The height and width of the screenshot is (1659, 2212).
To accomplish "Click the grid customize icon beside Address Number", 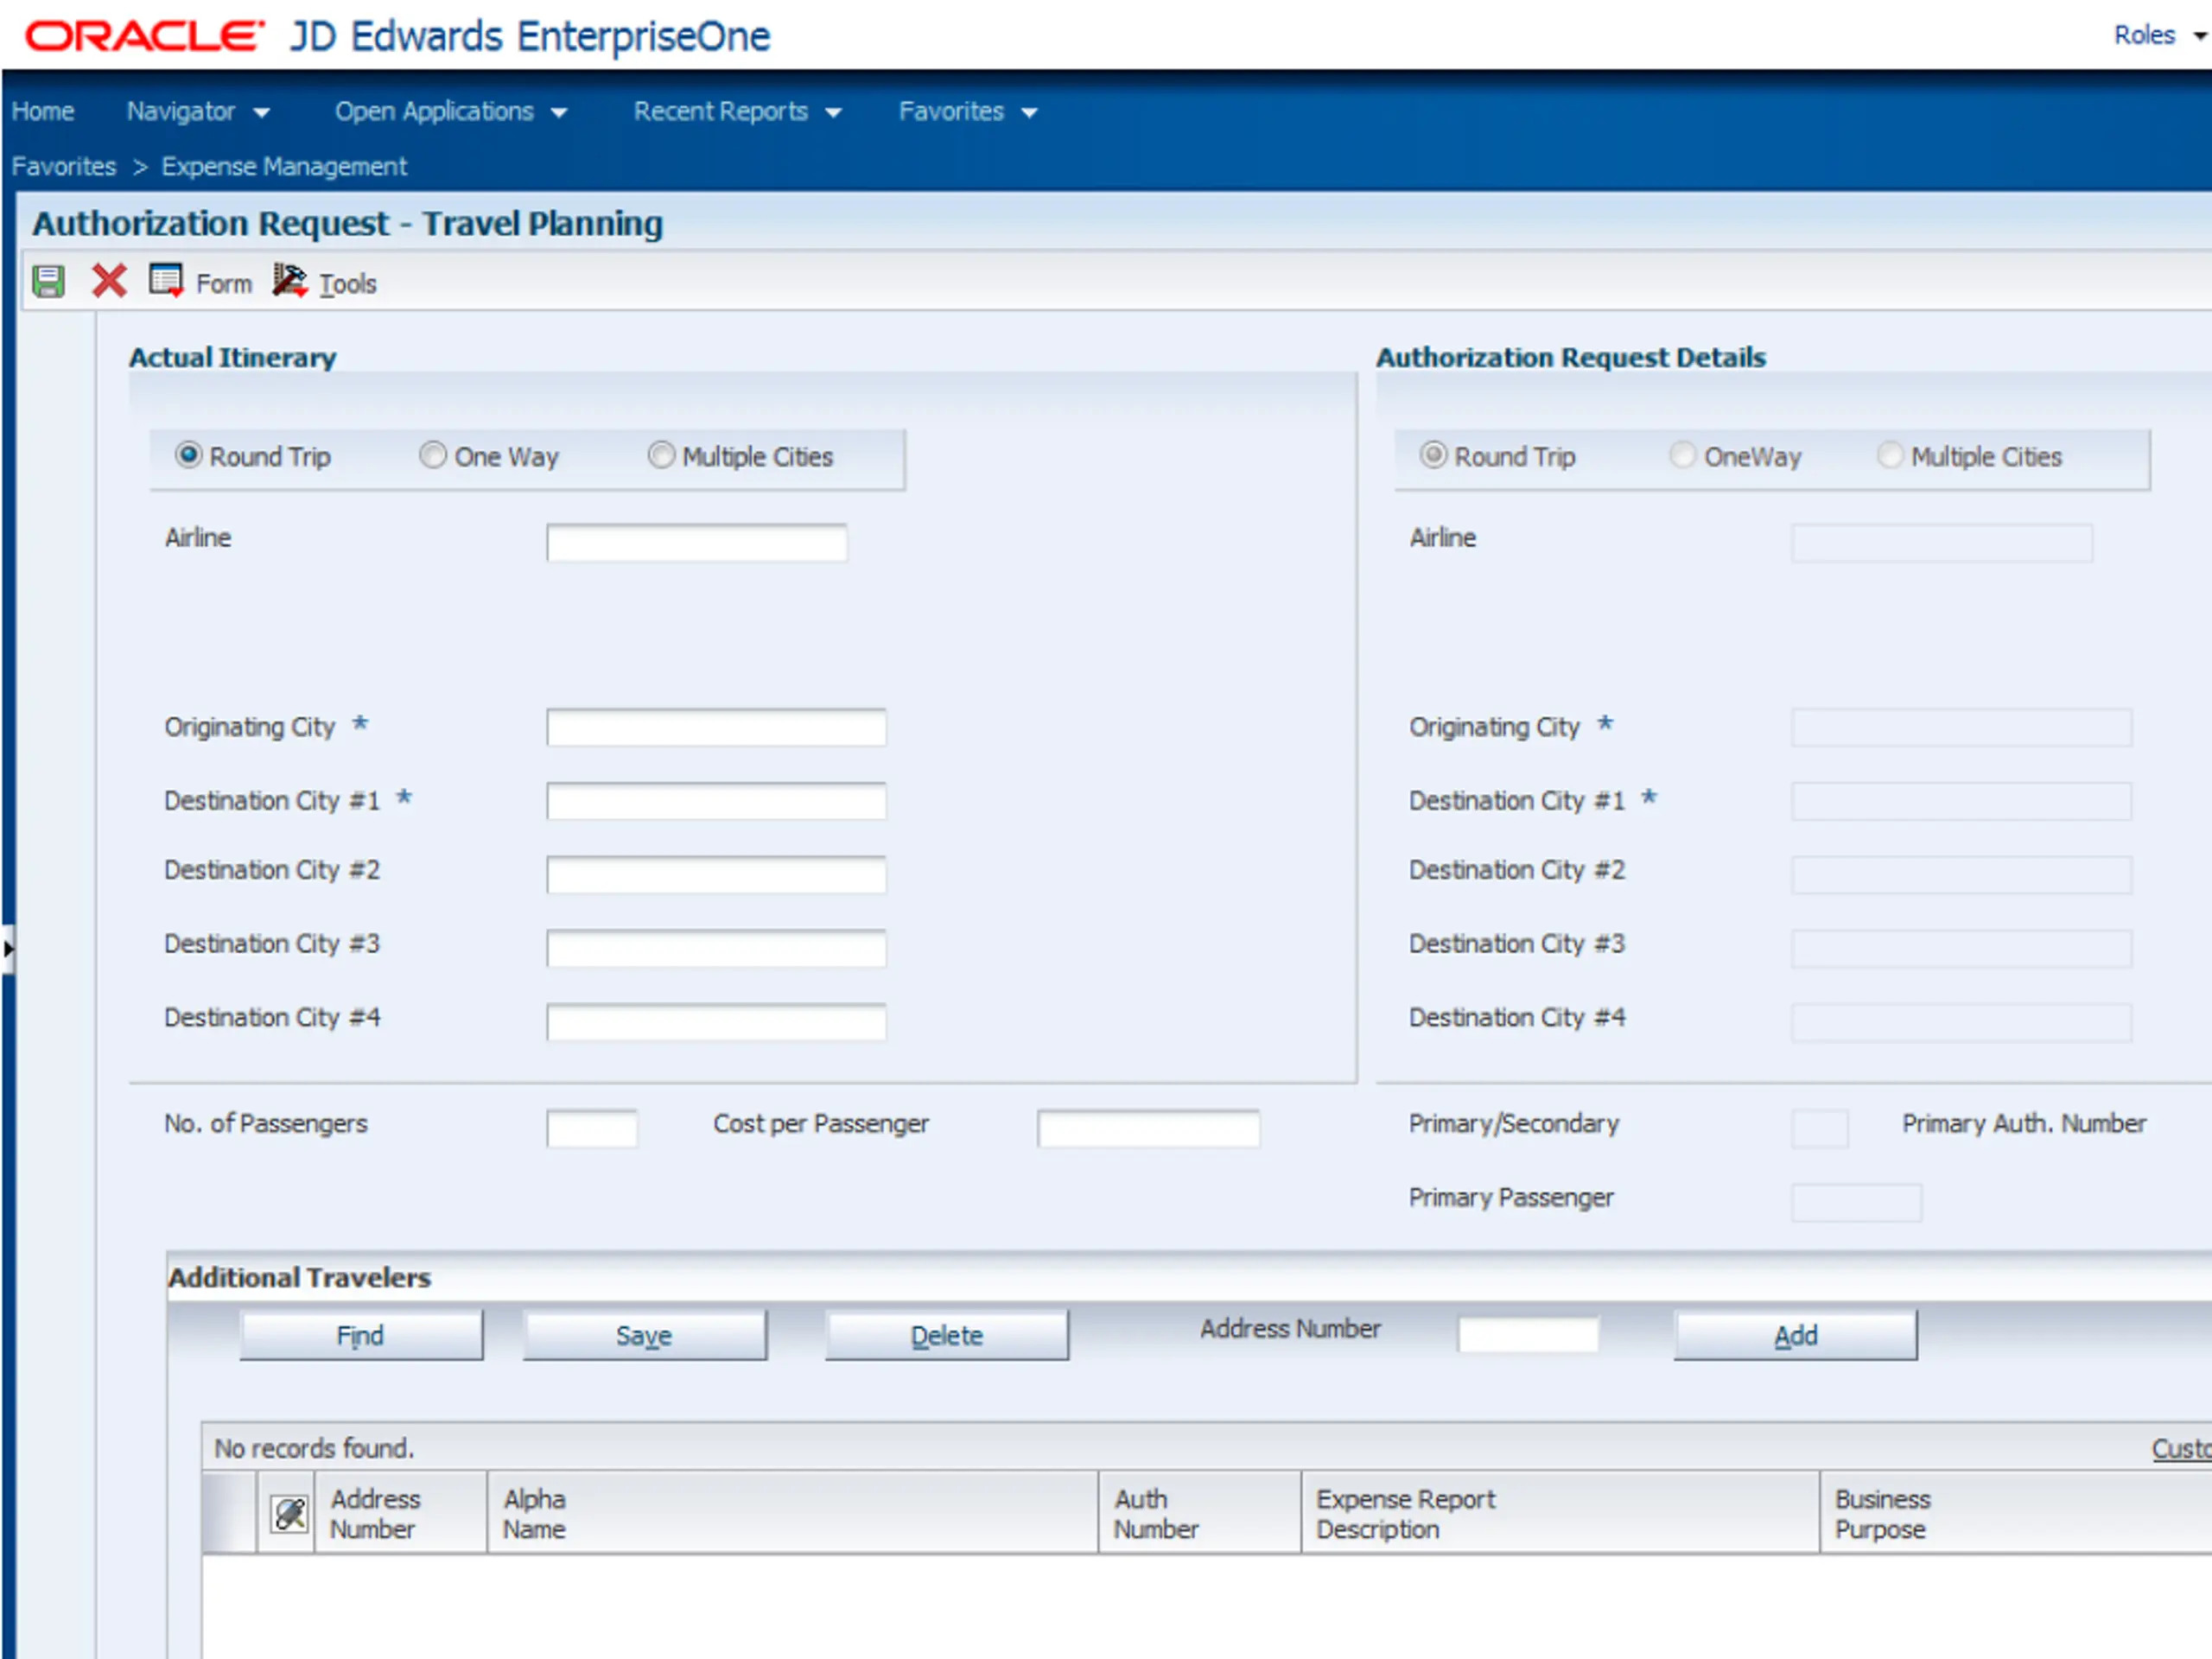I will tap(289, 1514).
